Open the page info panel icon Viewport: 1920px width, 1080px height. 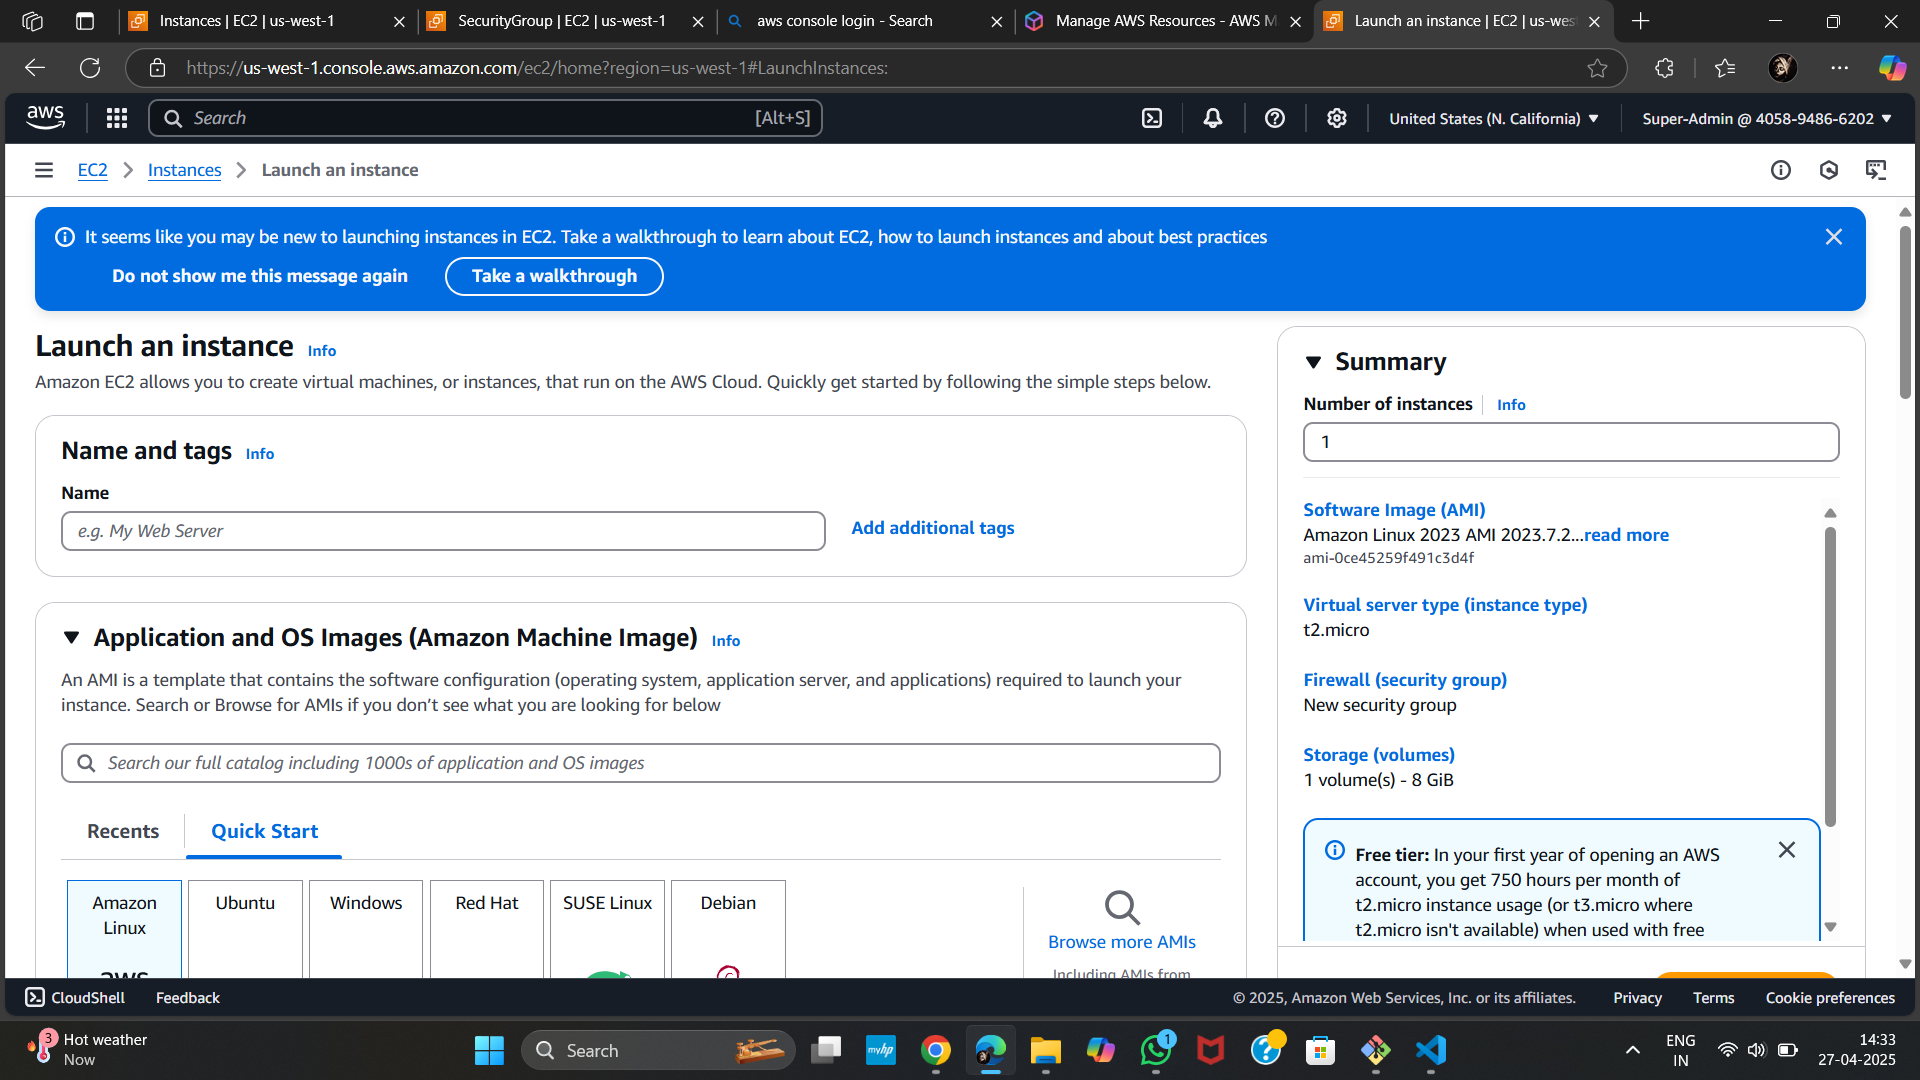point(1781,170)
